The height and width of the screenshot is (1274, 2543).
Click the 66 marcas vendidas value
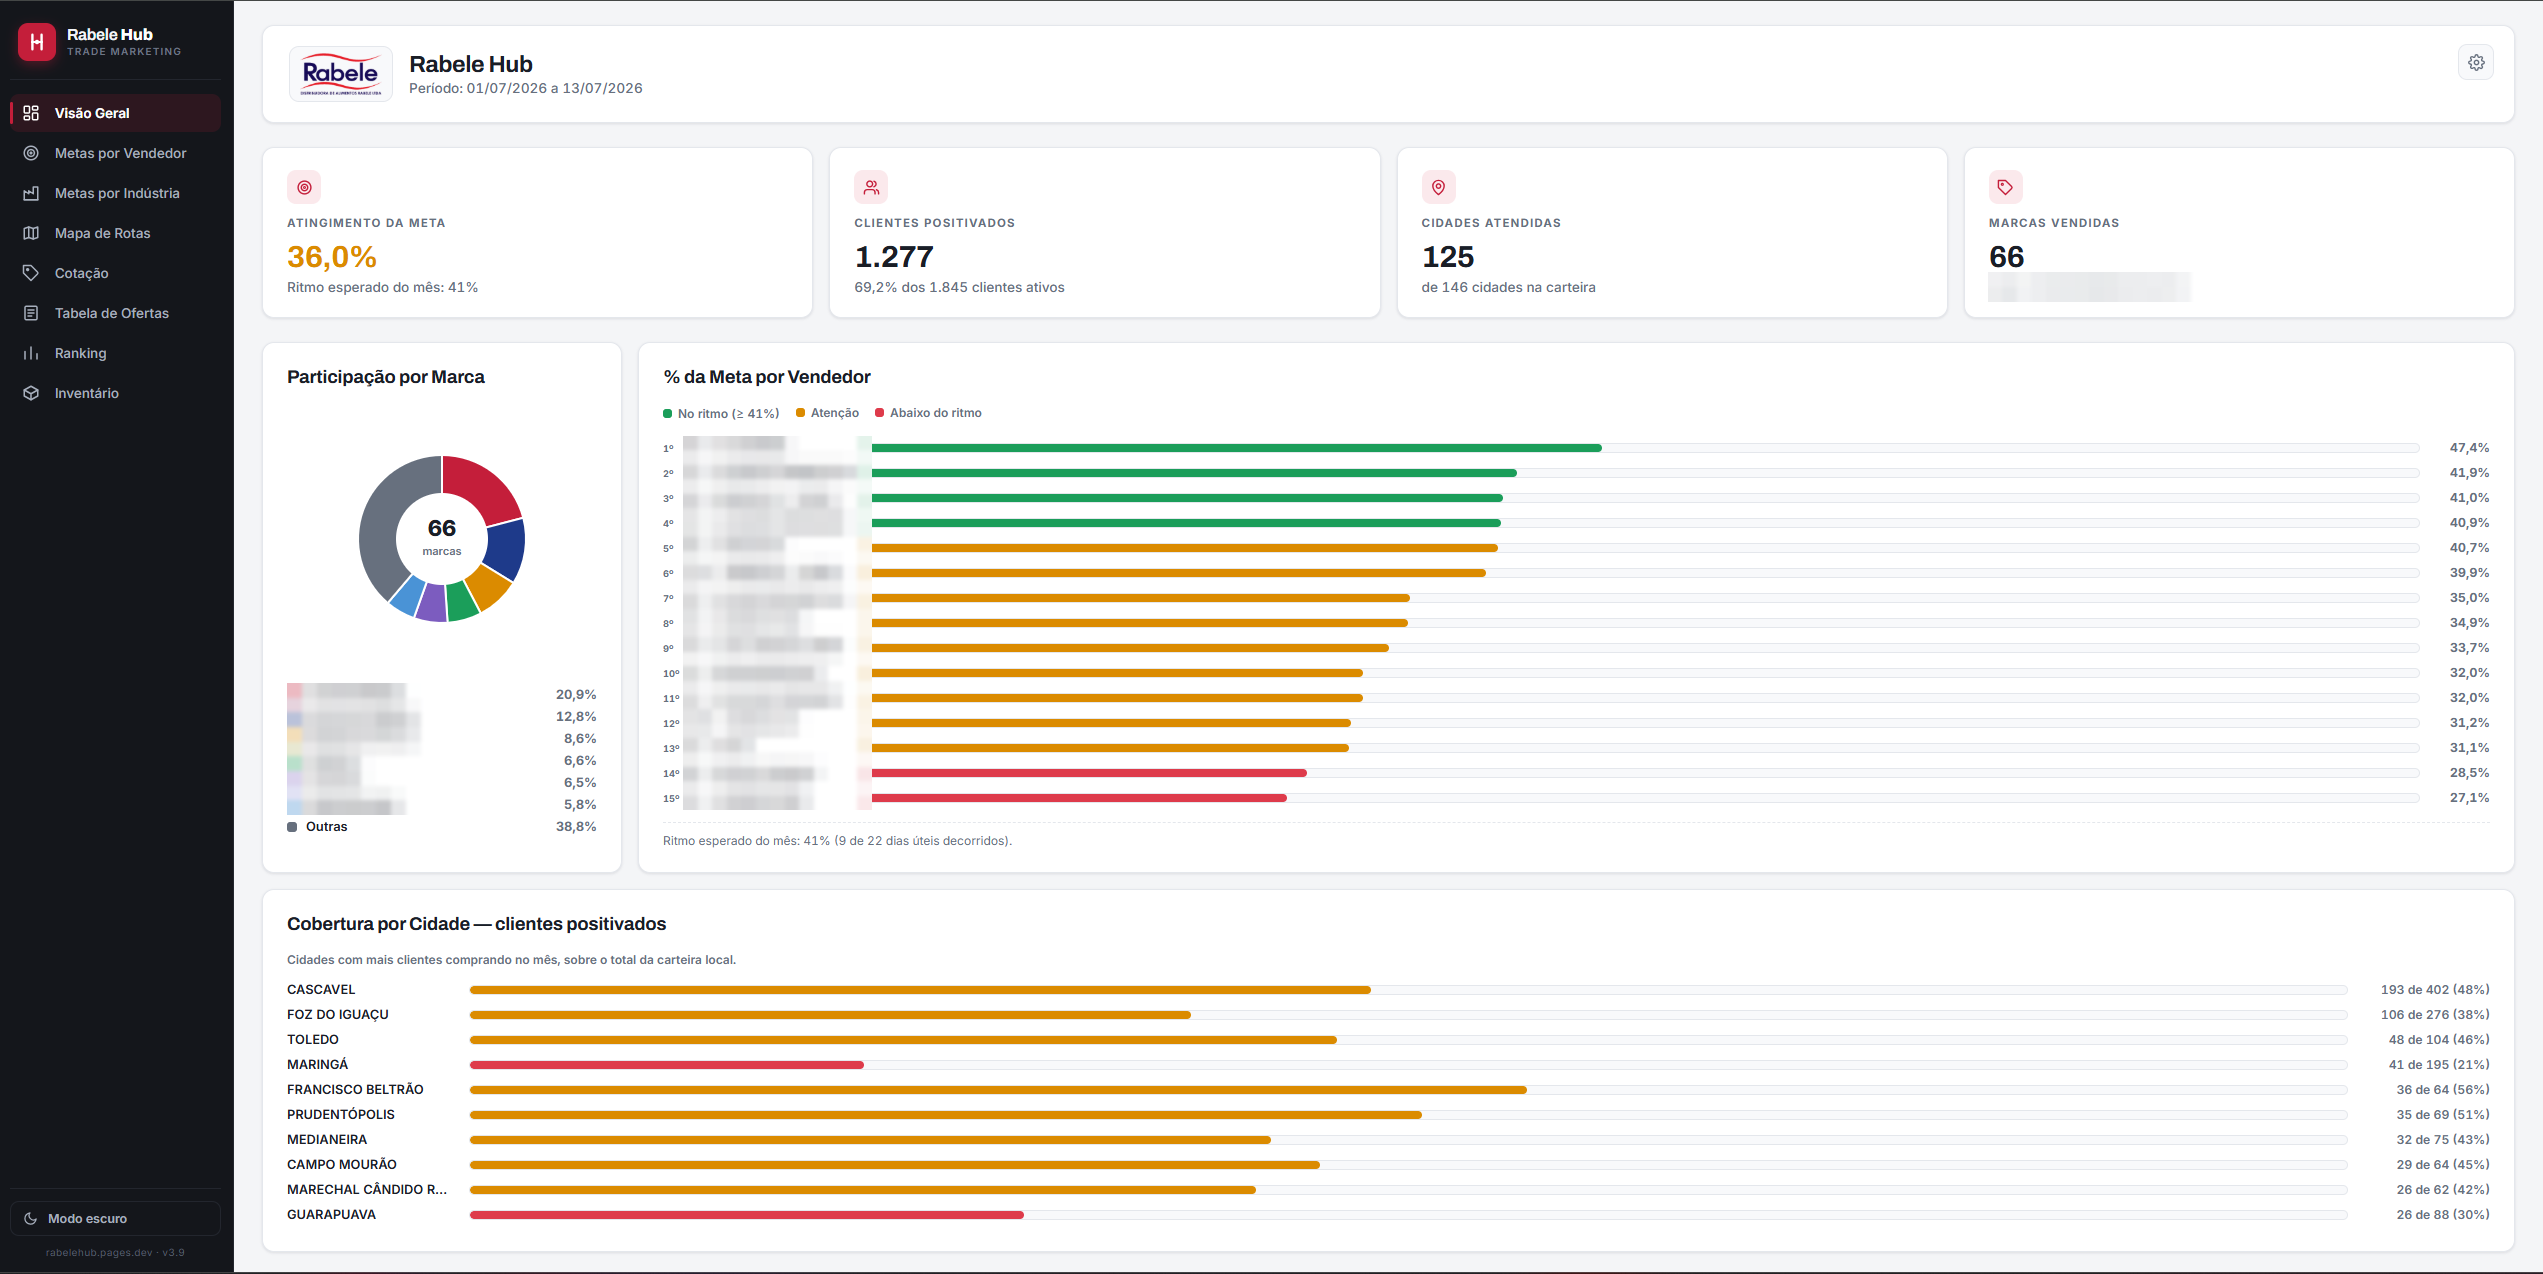tap(2006, 257)
